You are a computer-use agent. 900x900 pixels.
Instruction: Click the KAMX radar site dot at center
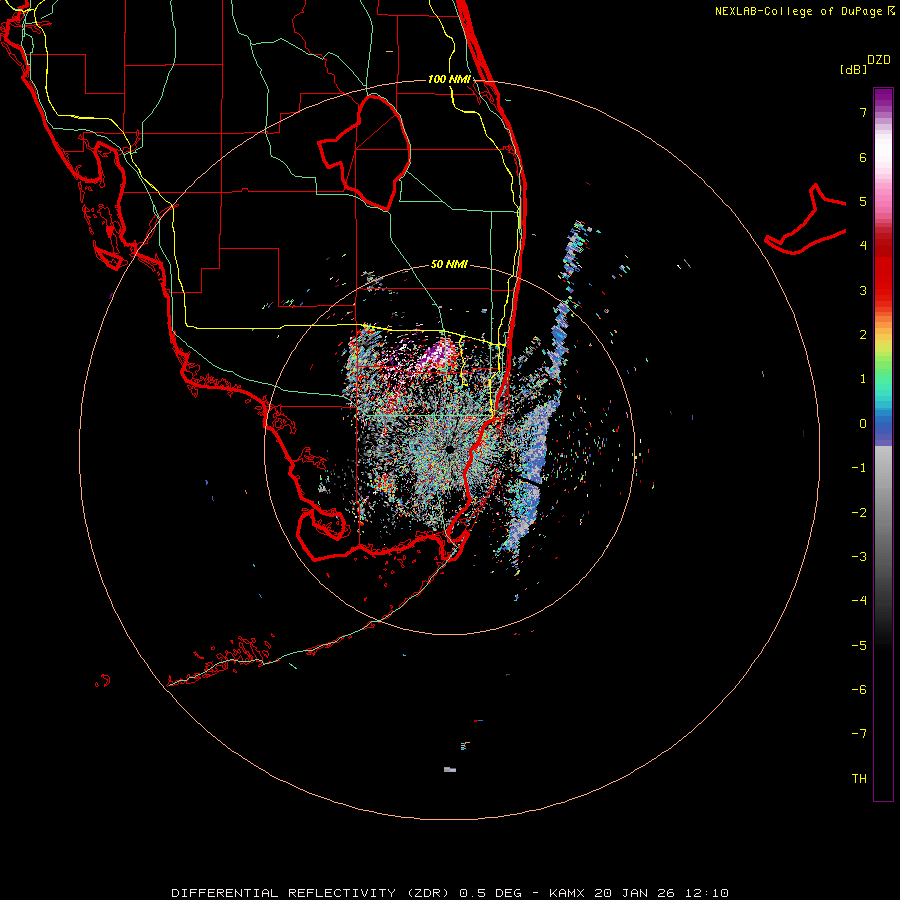(449, 450)
